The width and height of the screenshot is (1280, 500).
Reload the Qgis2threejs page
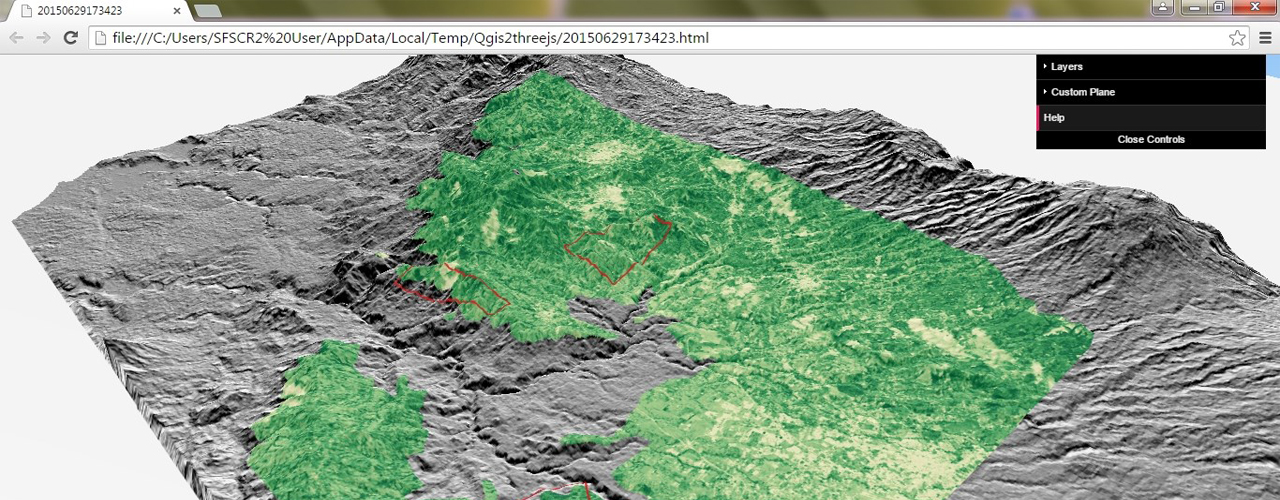coord(70,38)
